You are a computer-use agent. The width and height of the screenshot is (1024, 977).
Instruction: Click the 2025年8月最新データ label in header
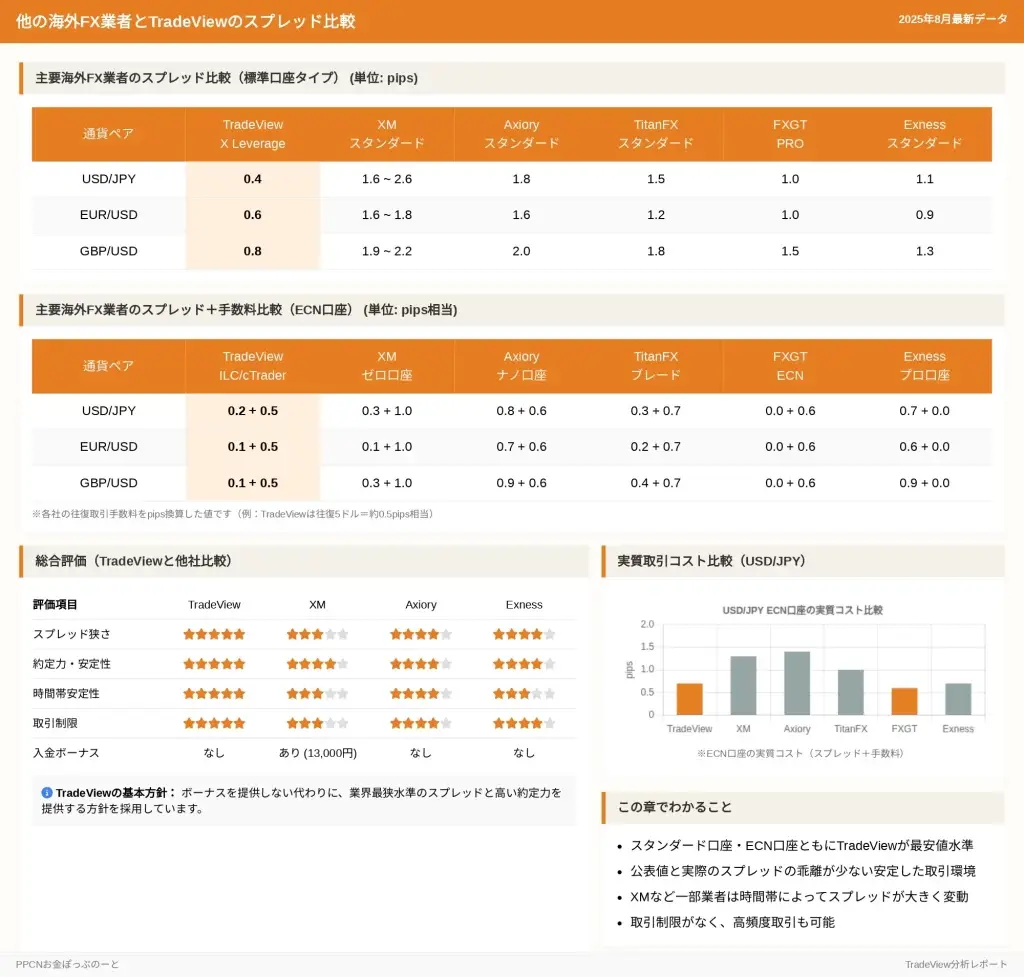[x=952, y=19]
